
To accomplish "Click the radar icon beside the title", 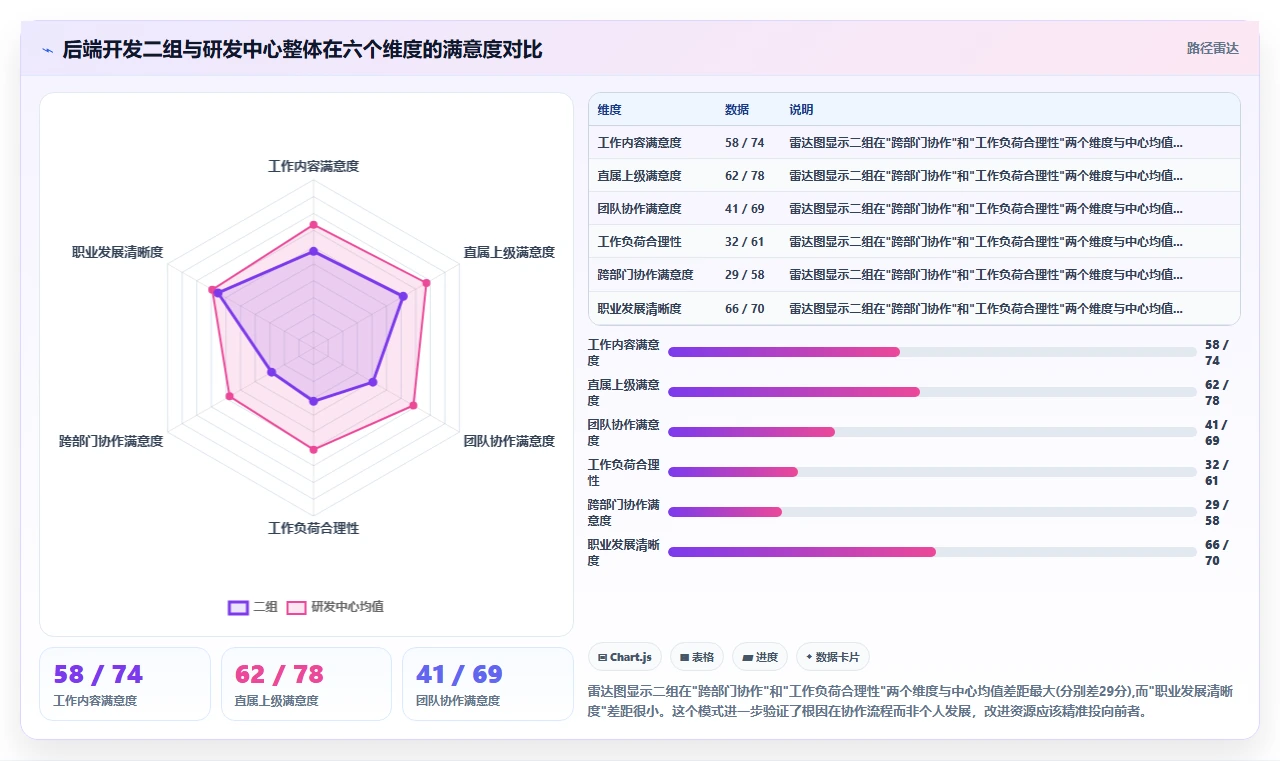I will [x=48, y=50].
